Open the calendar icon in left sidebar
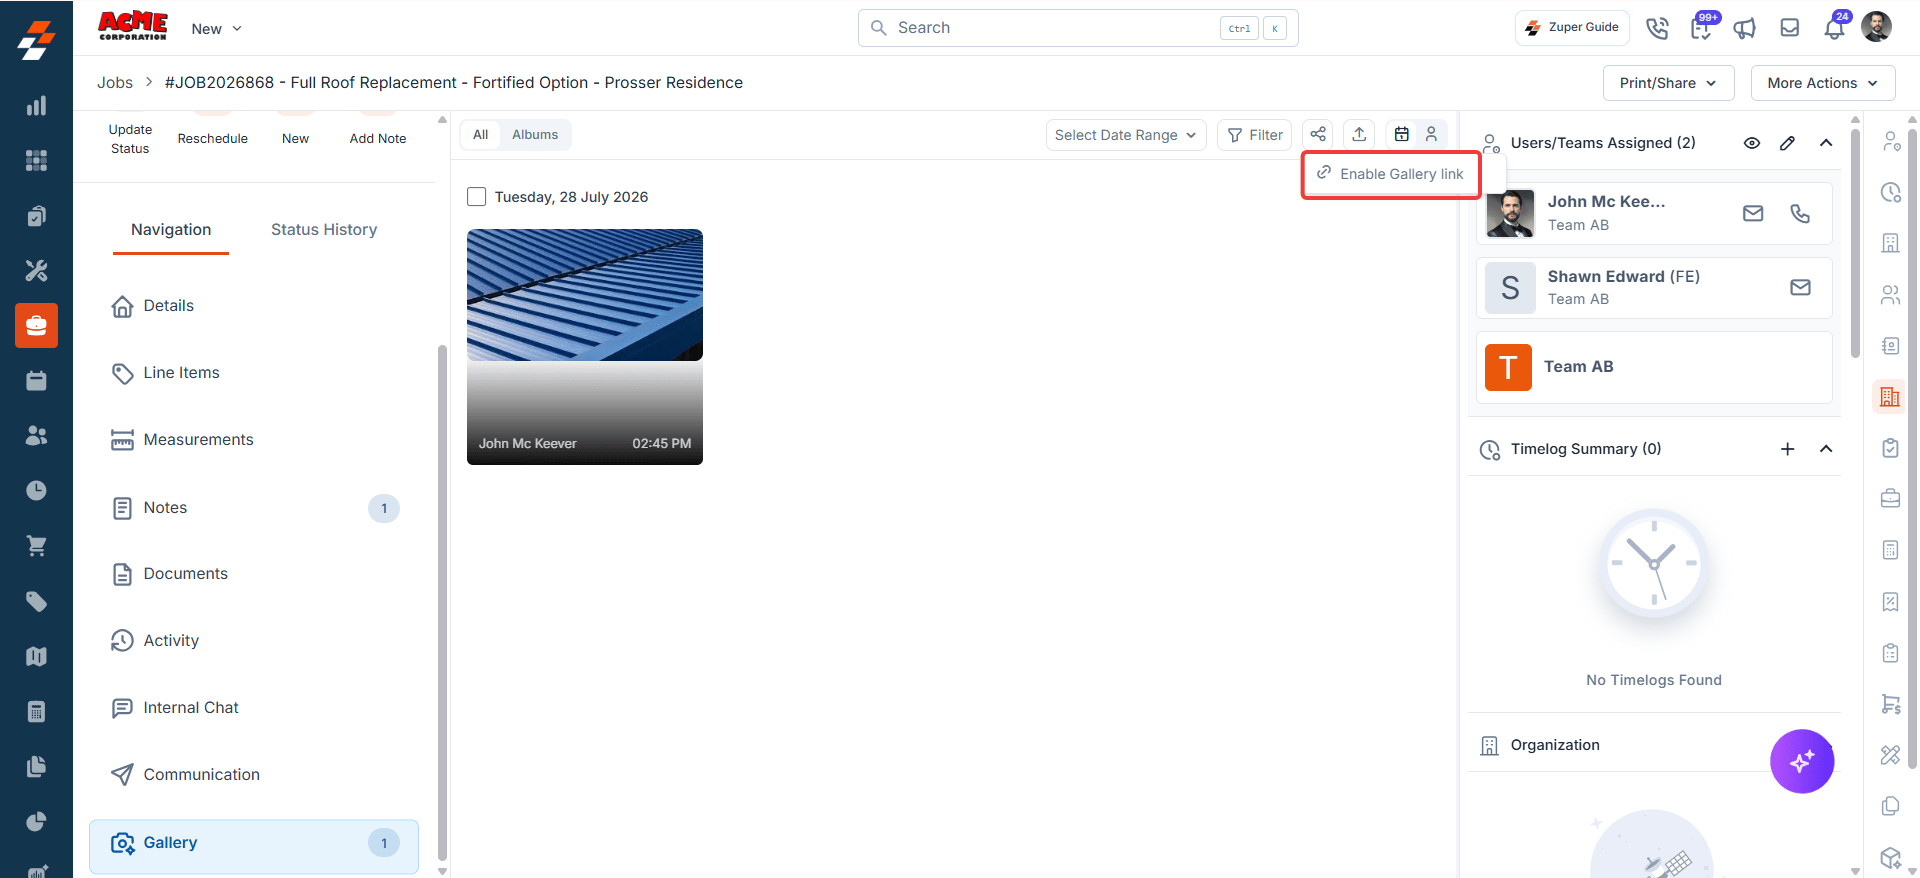This screenshot has width=1920, height=878. point(36,380)
